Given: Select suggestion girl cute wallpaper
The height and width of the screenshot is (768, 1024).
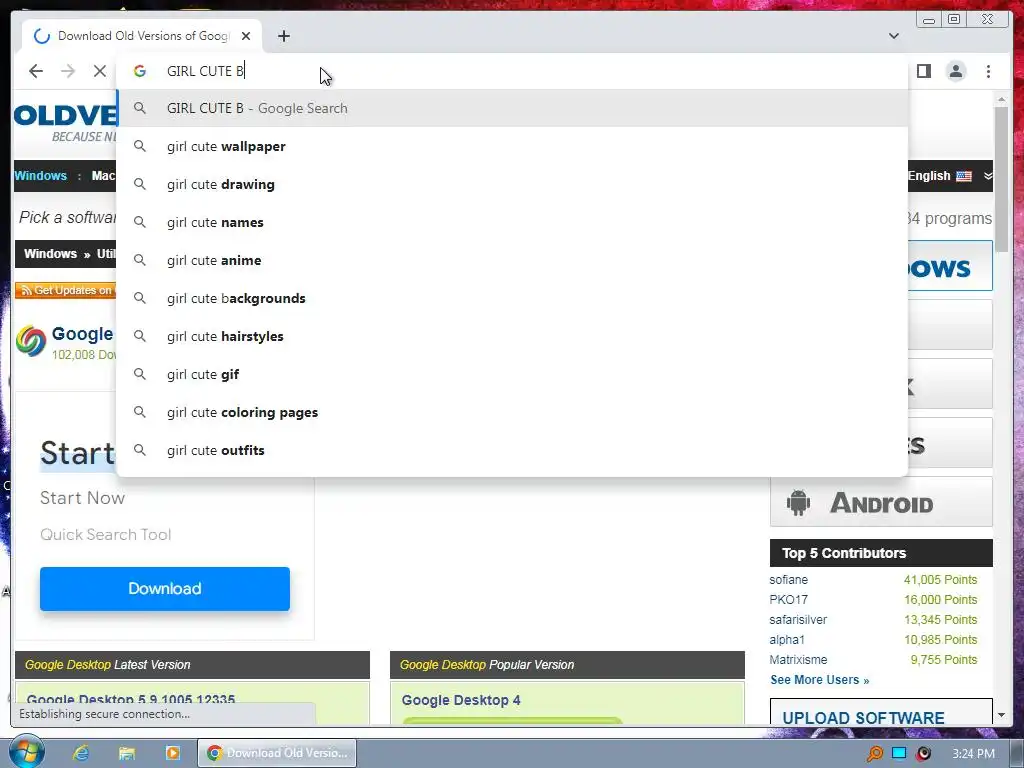Looking at the screenshot, I should (512, 146).
